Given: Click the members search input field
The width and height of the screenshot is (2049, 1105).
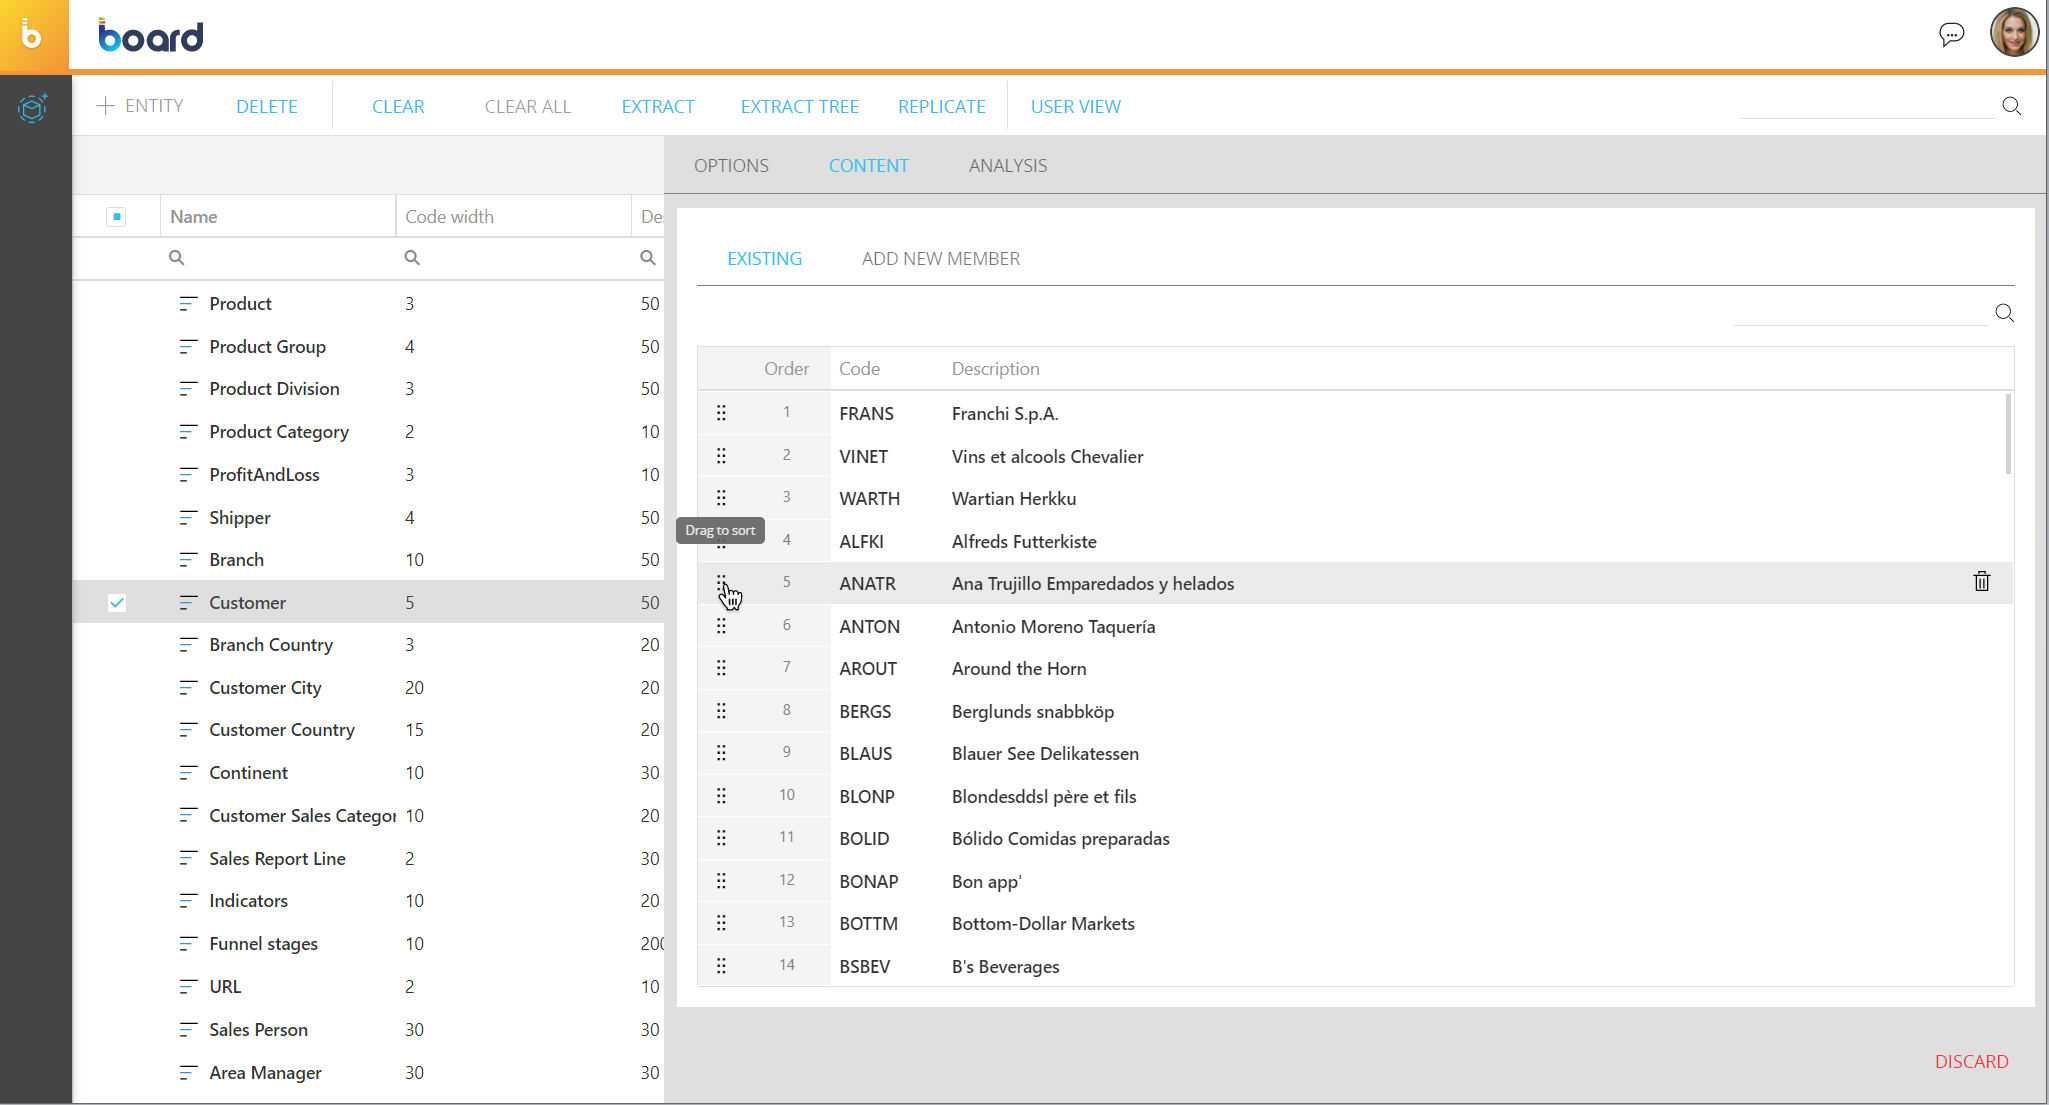Looking at the screenshot, I should tap(1860, 313).
